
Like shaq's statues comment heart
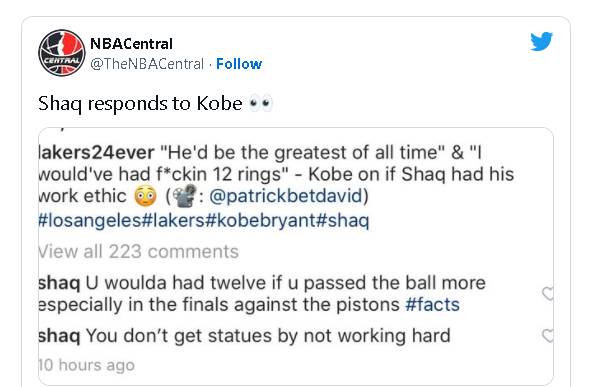click(x=548, y=335)
